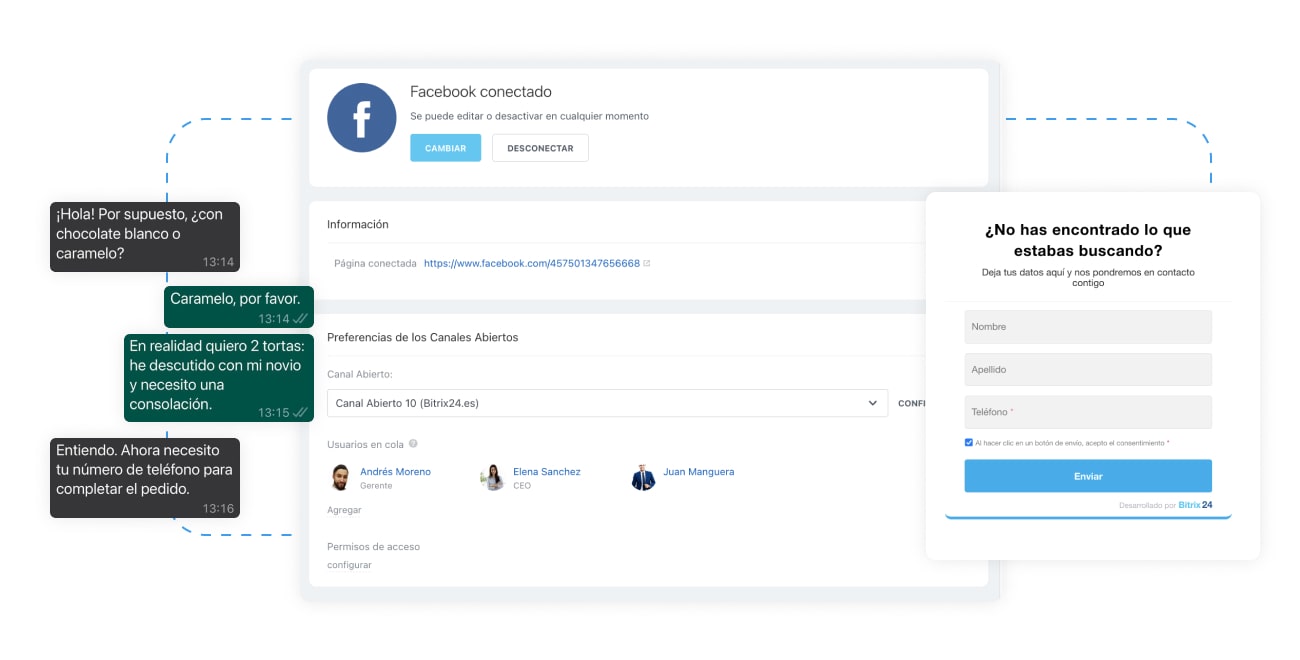Click configurar under Permisos de acceso
The height and width of the screenshot is (660, 1300).
click(349, 565)
